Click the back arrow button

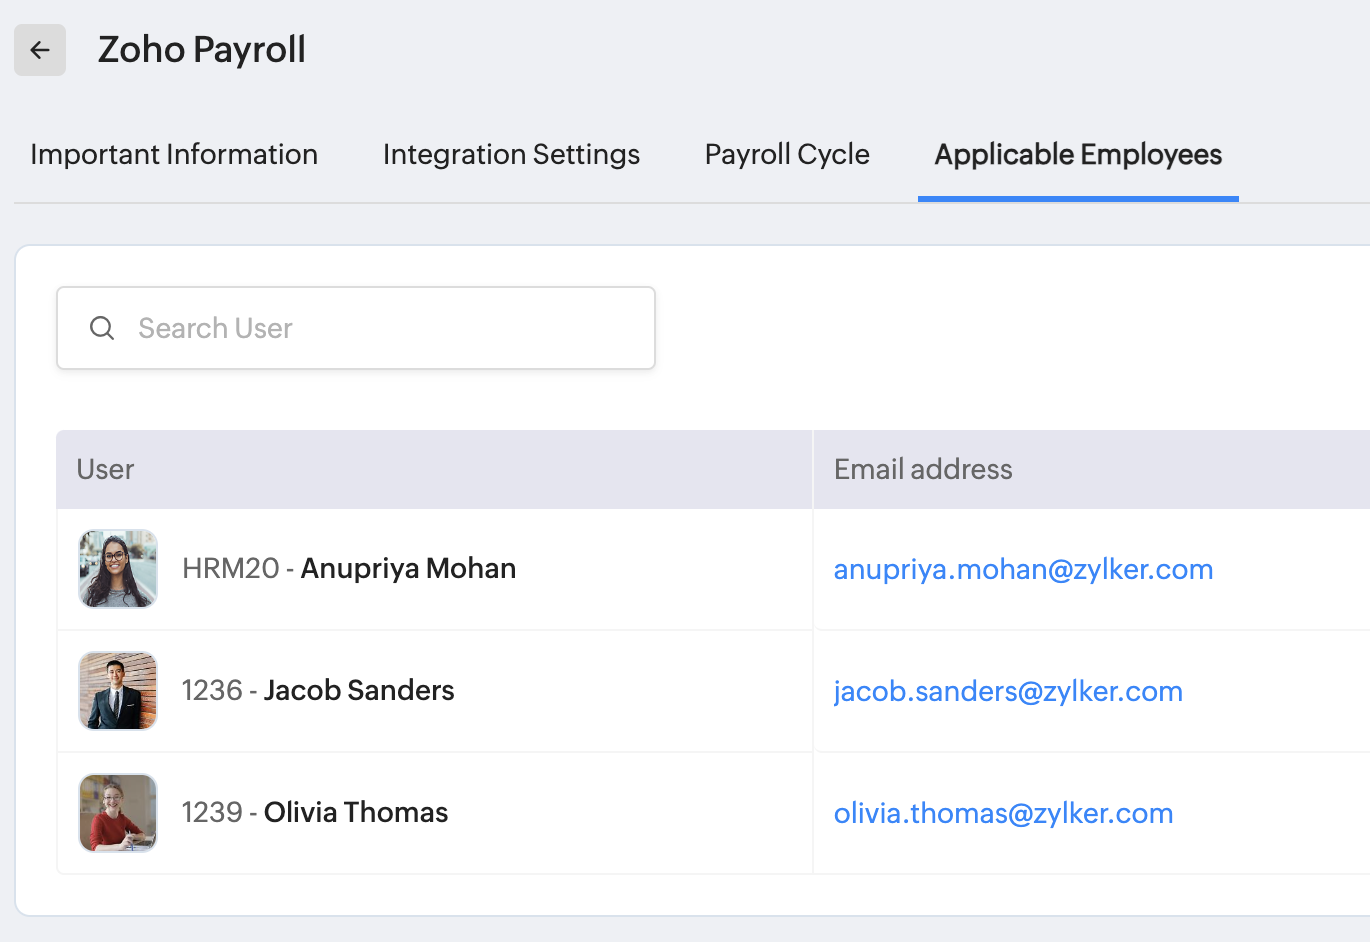40,50
